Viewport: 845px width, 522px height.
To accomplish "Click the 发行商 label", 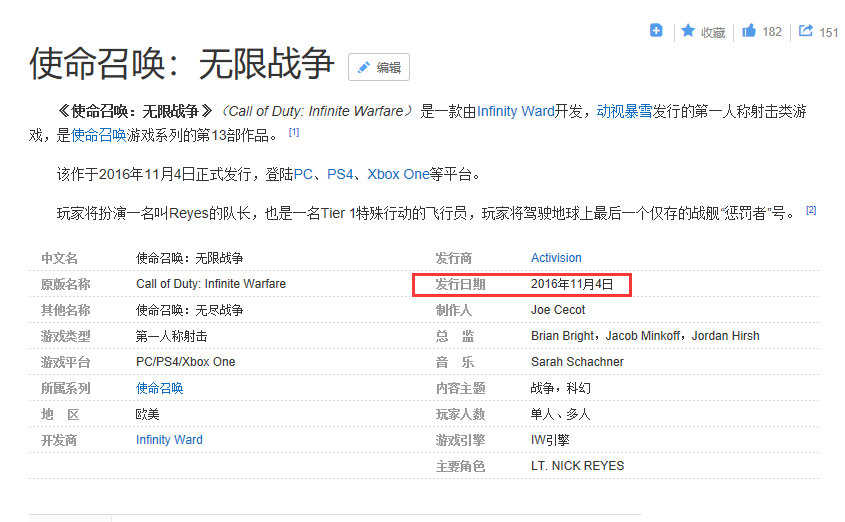I will click(454, 259).
